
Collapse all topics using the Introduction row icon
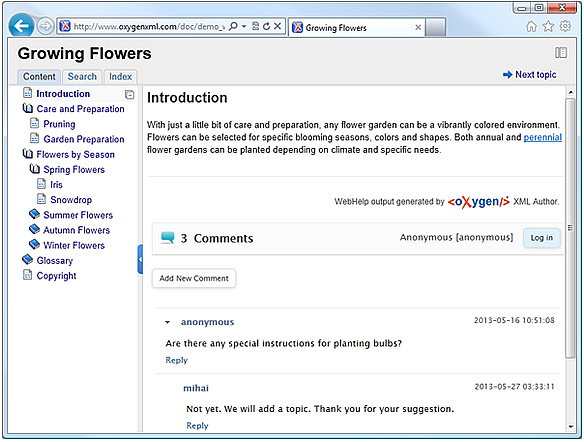point(130,95)
